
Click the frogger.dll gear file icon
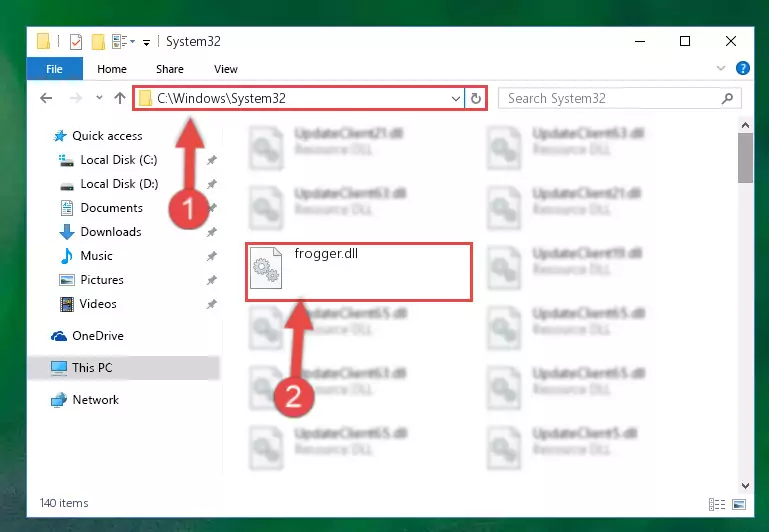pos(266,268)
